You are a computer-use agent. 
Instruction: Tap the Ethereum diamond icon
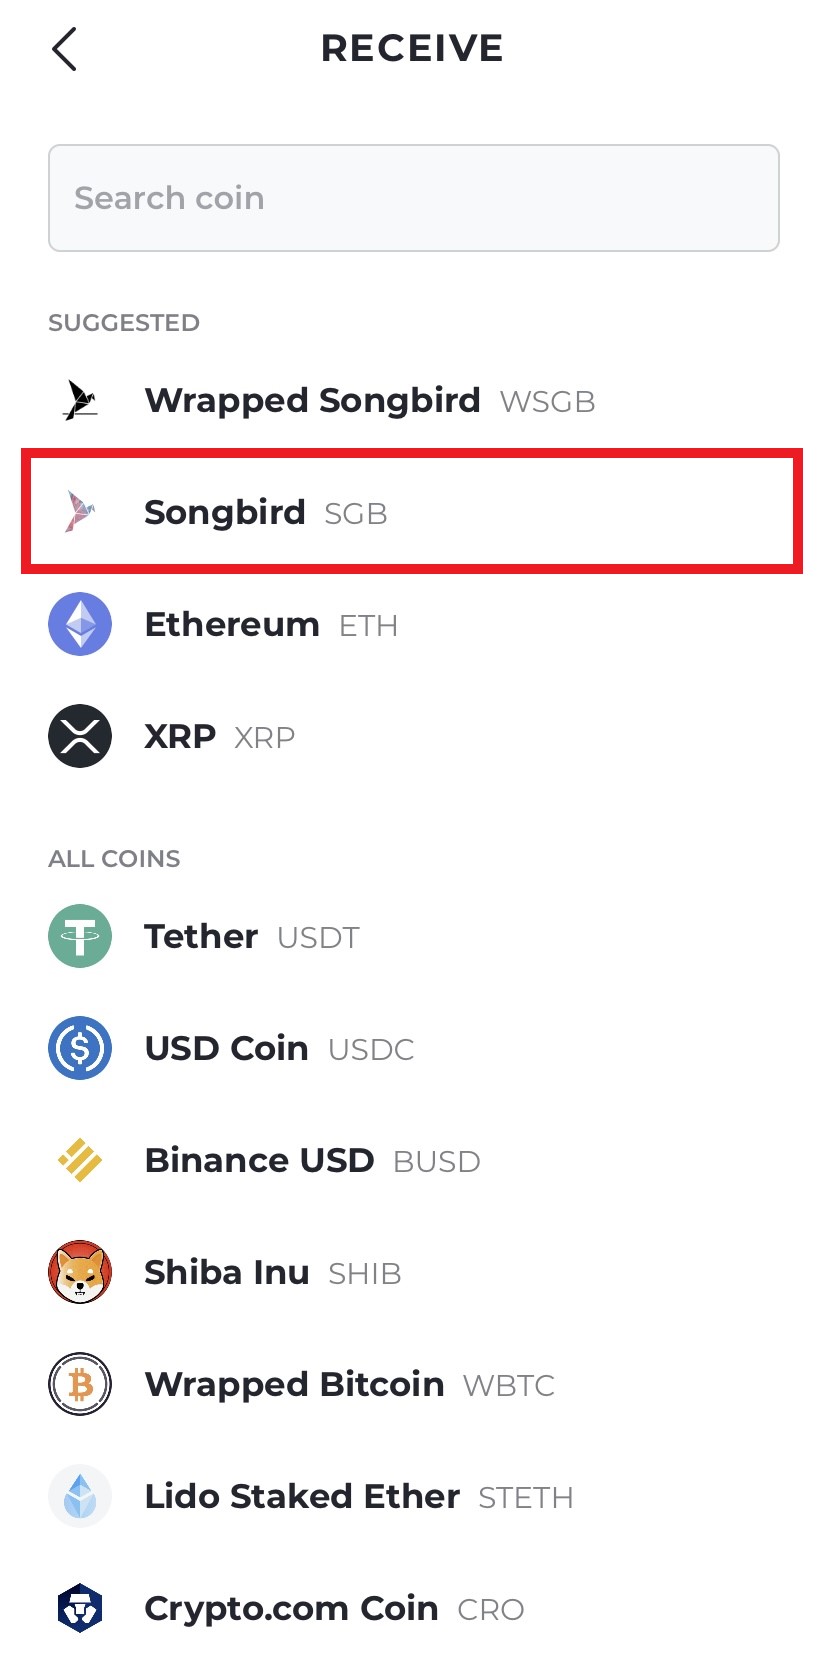pyautogui.click(x=80, y=624)
